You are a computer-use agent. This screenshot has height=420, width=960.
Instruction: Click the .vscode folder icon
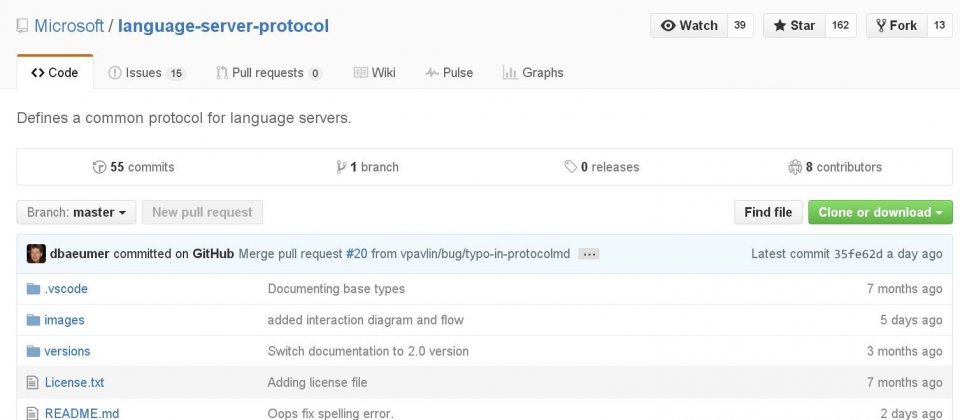(33, 288)
